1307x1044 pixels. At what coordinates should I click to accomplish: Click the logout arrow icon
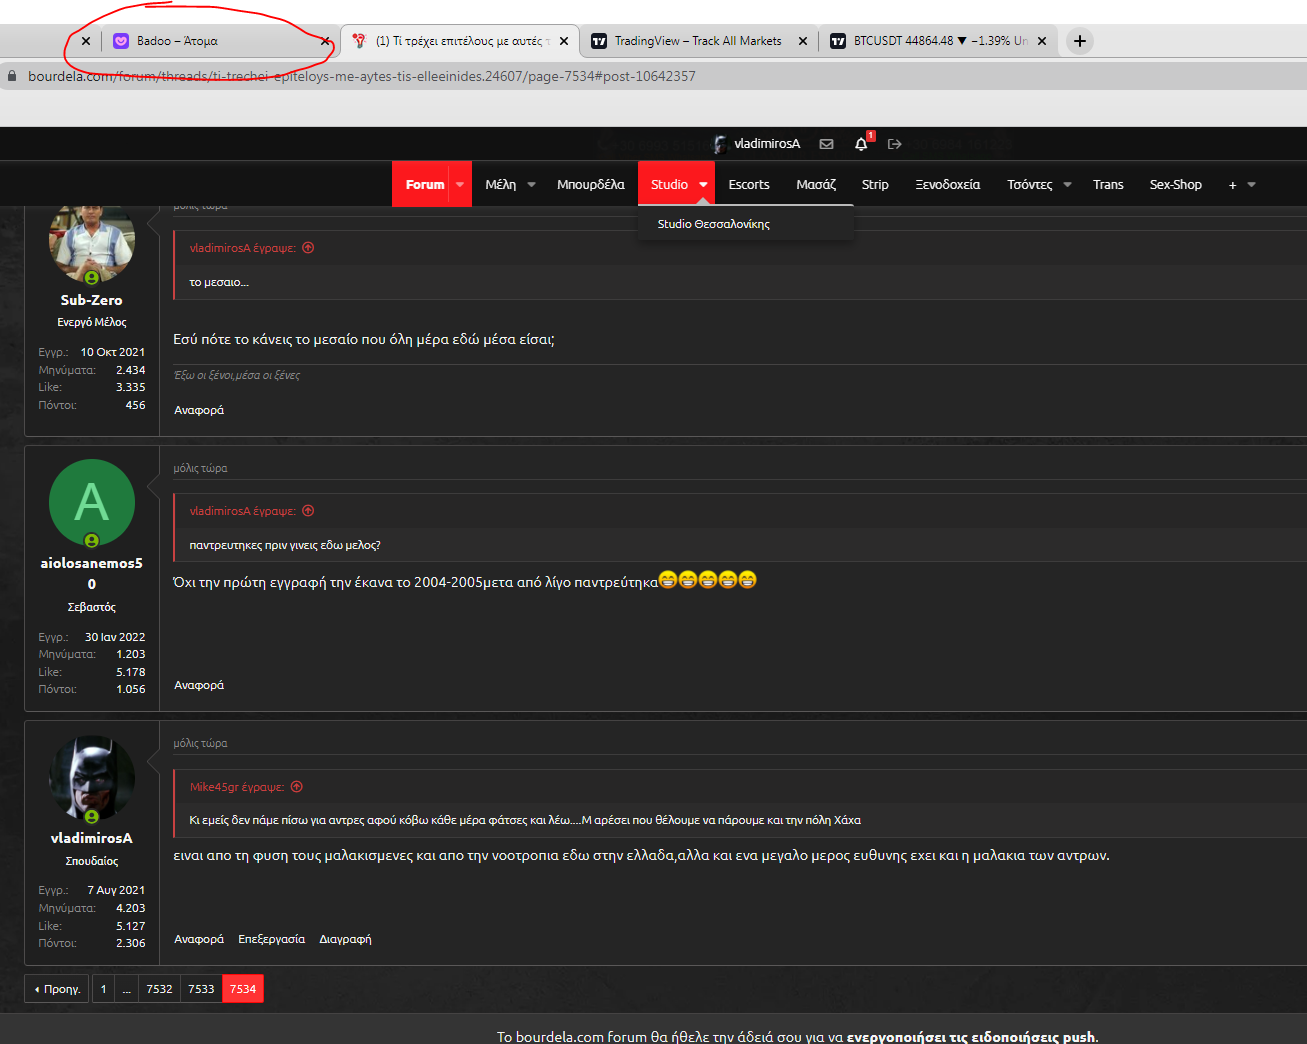[x=895, y=144]
